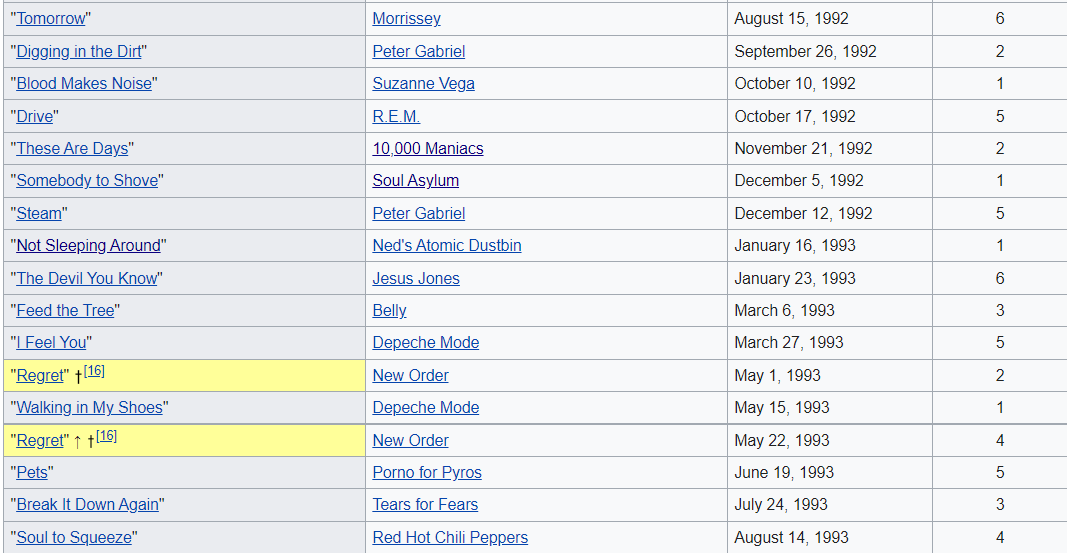Select the date "March 6, 1993"

(785, 310)
